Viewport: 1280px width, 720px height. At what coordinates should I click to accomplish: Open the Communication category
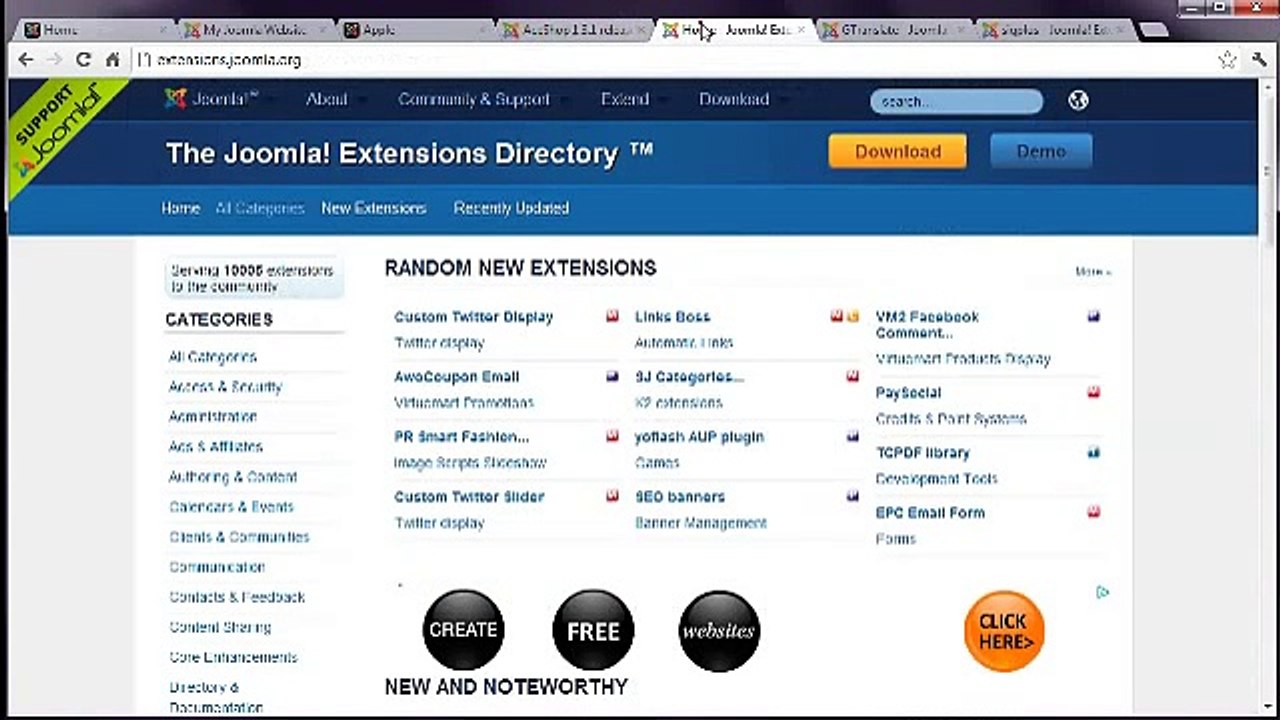[217, 566]
